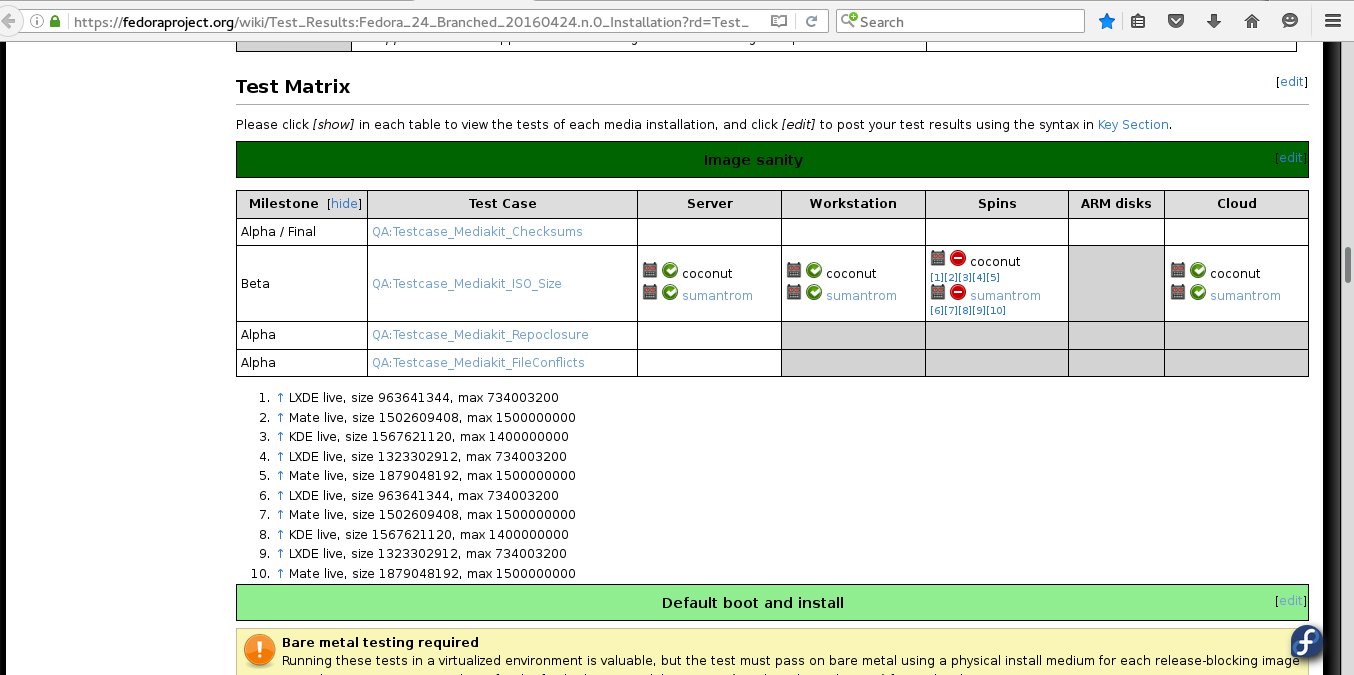Click up arrow of footnote 5 Mate live
This screenshot has height=675, width=1354.
point(280,476)
